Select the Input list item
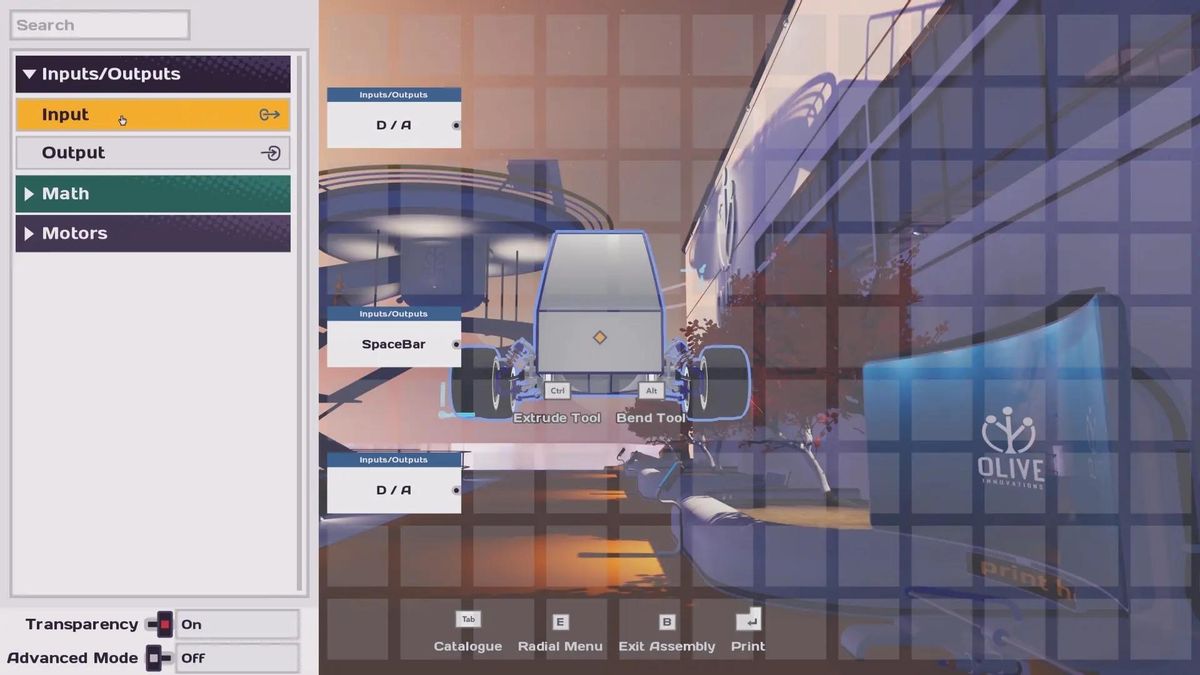 click(140, 115)
